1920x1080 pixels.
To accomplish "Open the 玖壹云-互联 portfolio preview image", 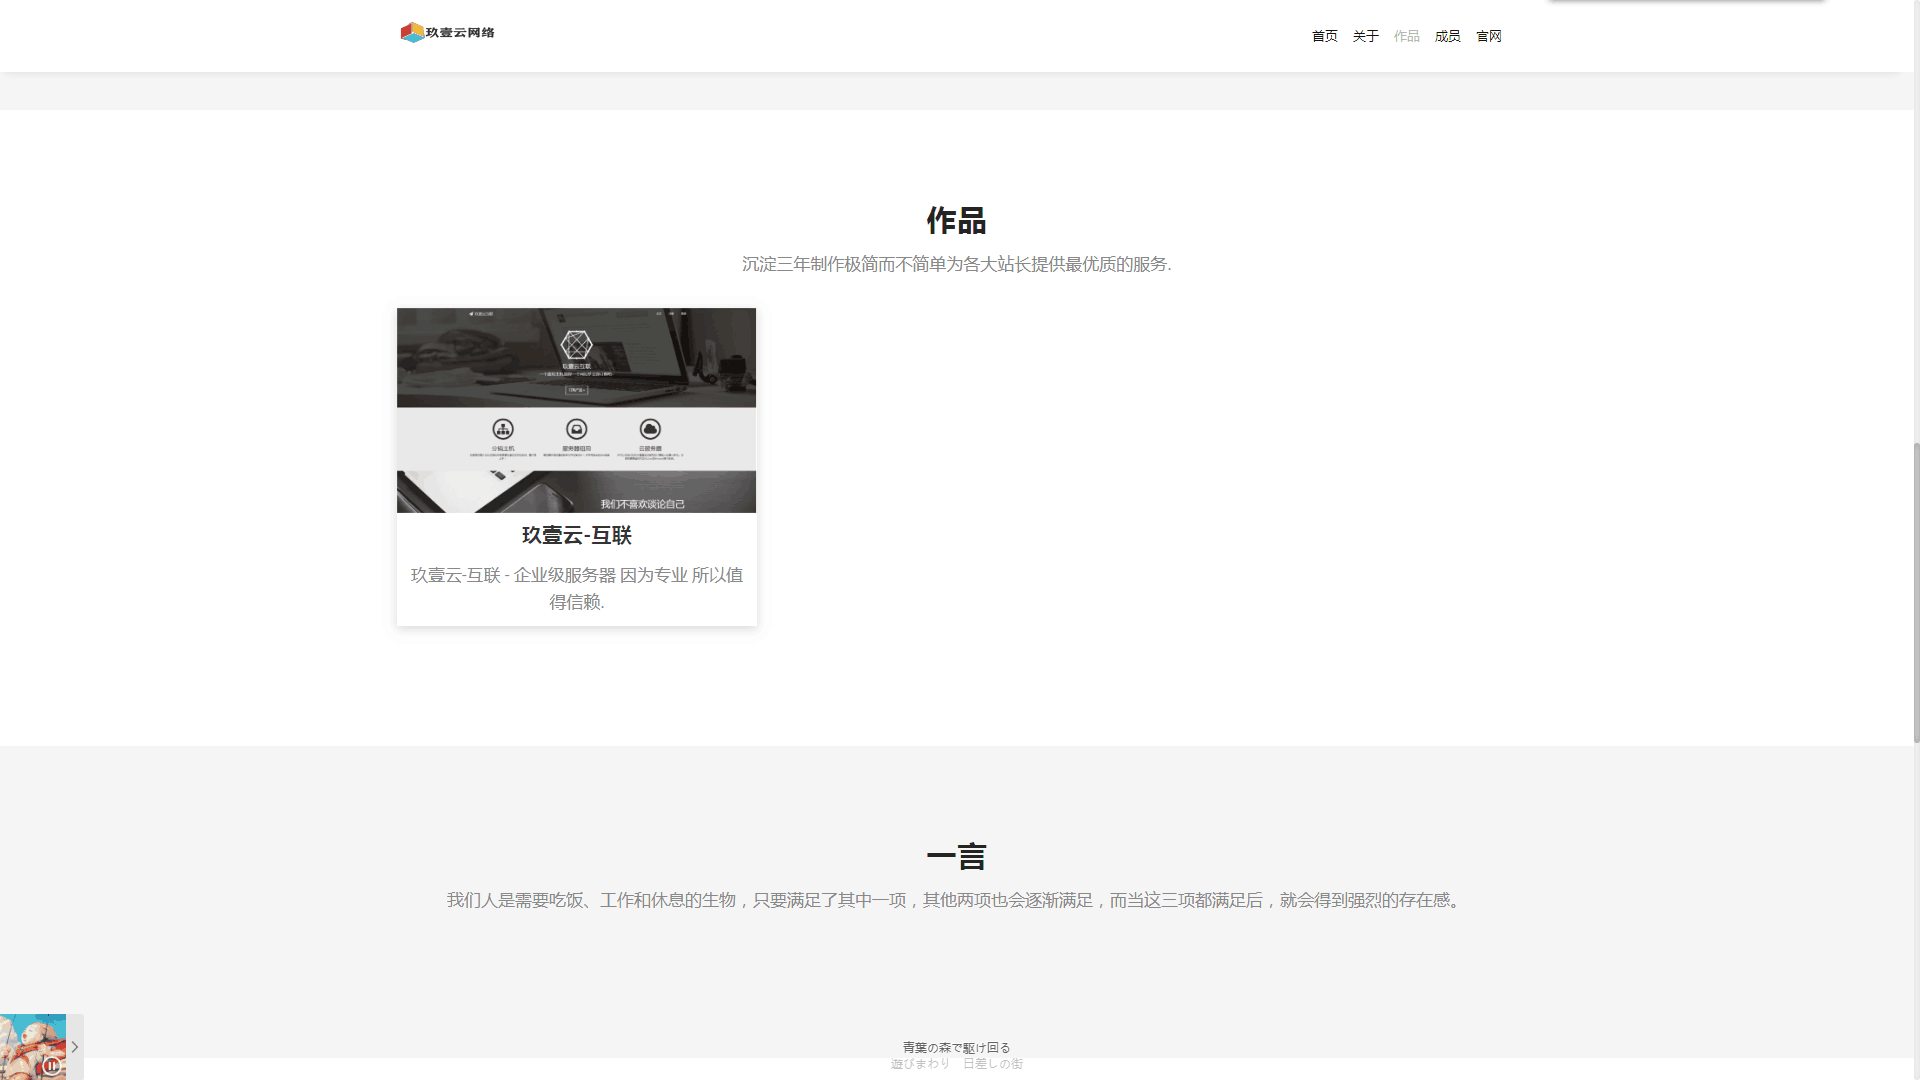I will click(x=576, y=410).
